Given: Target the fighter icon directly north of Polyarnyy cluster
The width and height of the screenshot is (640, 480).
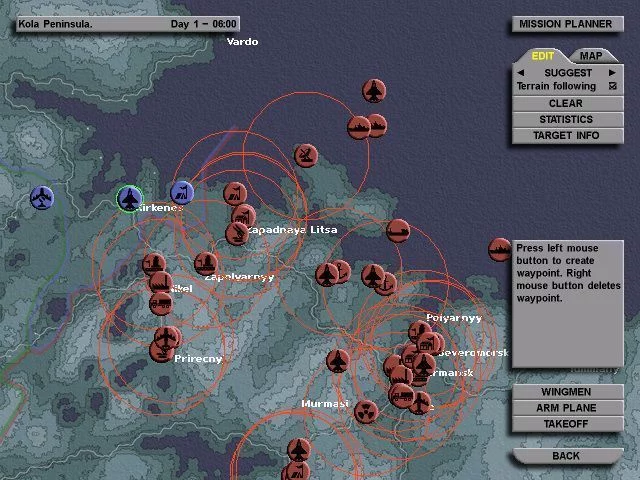Looking at the screenshot, I should (373, 276).
